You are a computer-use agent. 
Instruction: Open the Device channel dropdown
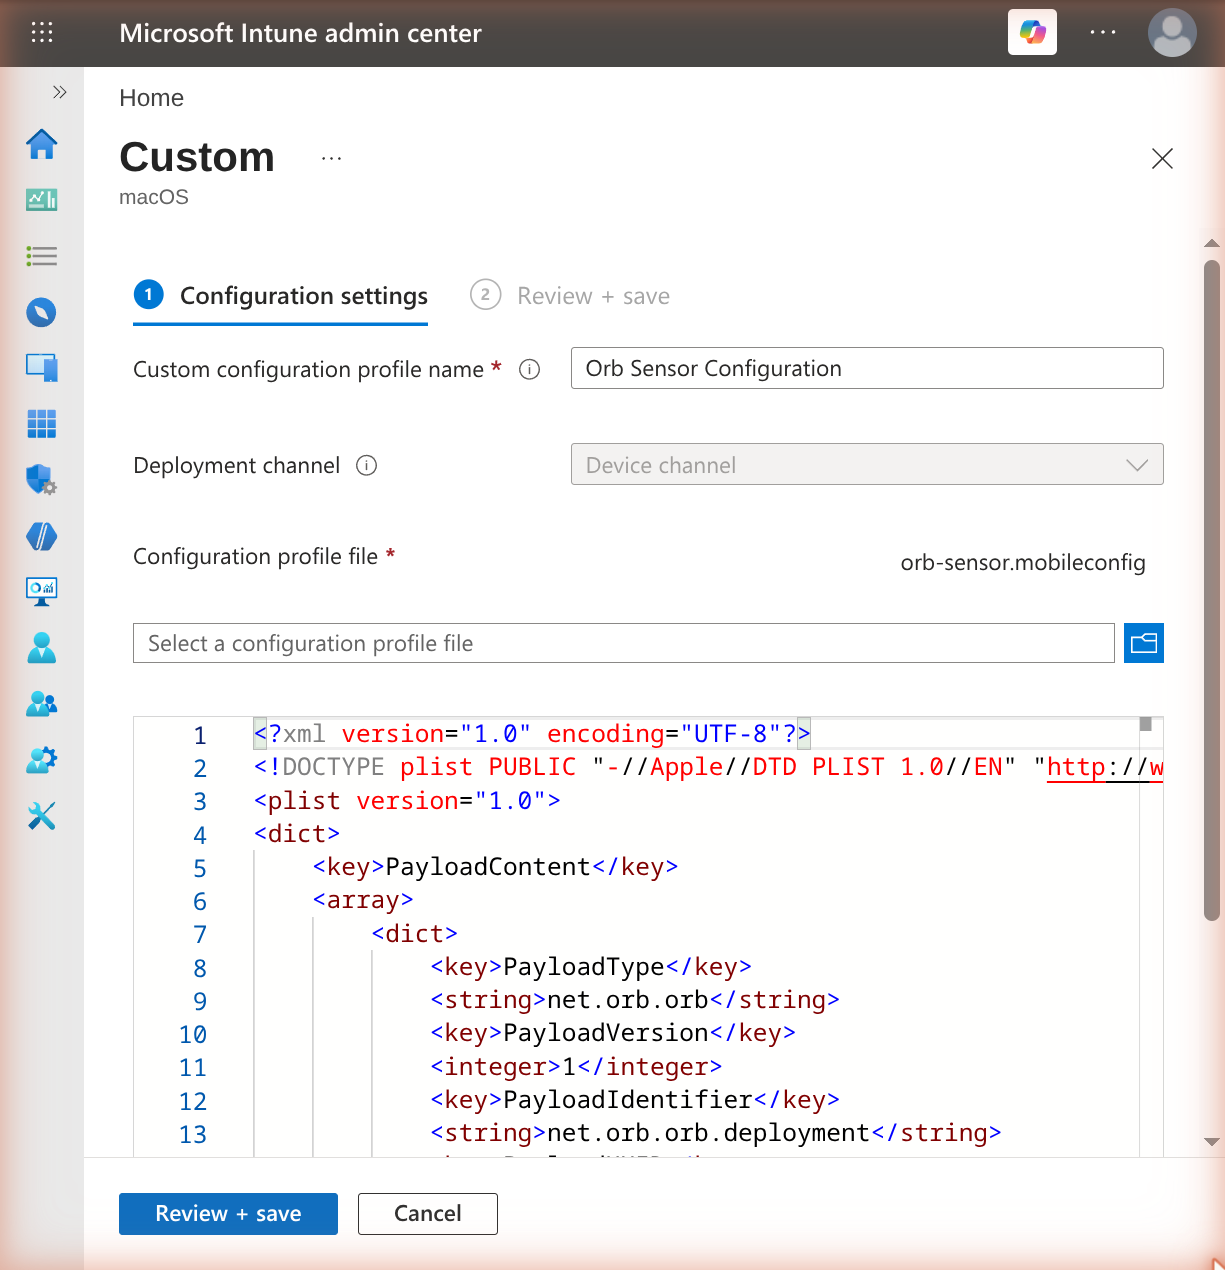867,464
